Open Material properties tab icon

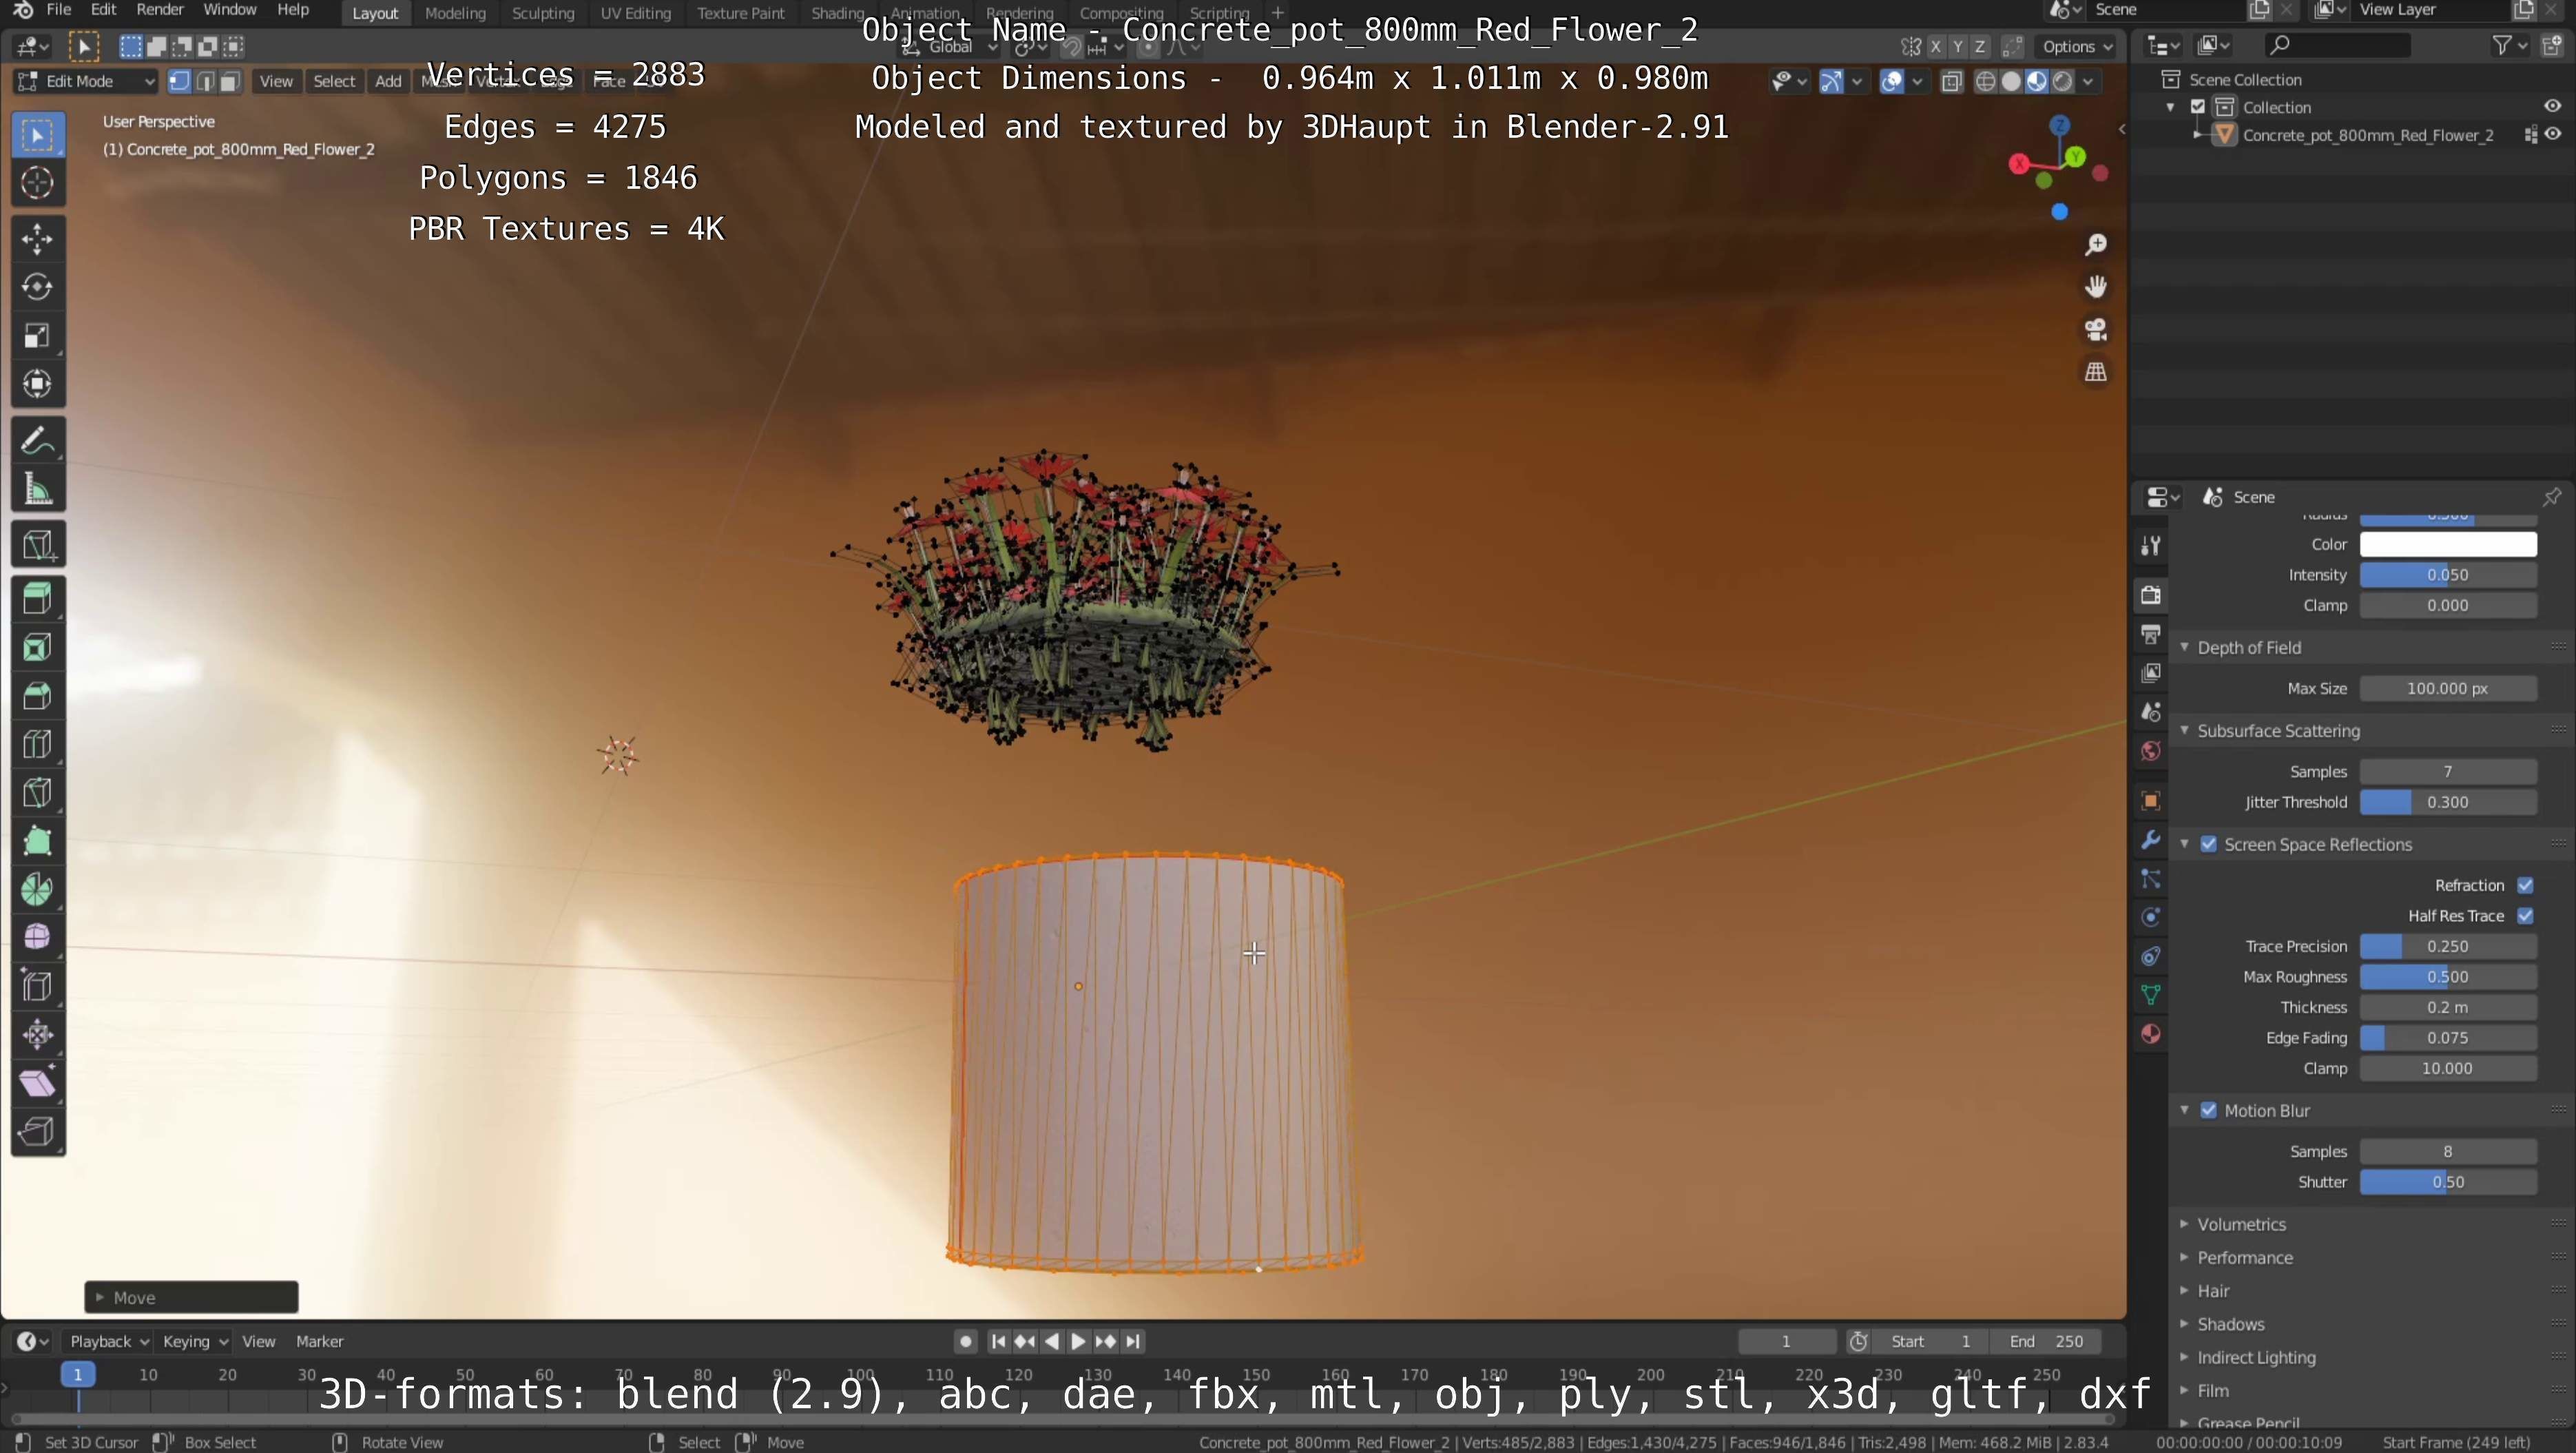[2151, 1034]
